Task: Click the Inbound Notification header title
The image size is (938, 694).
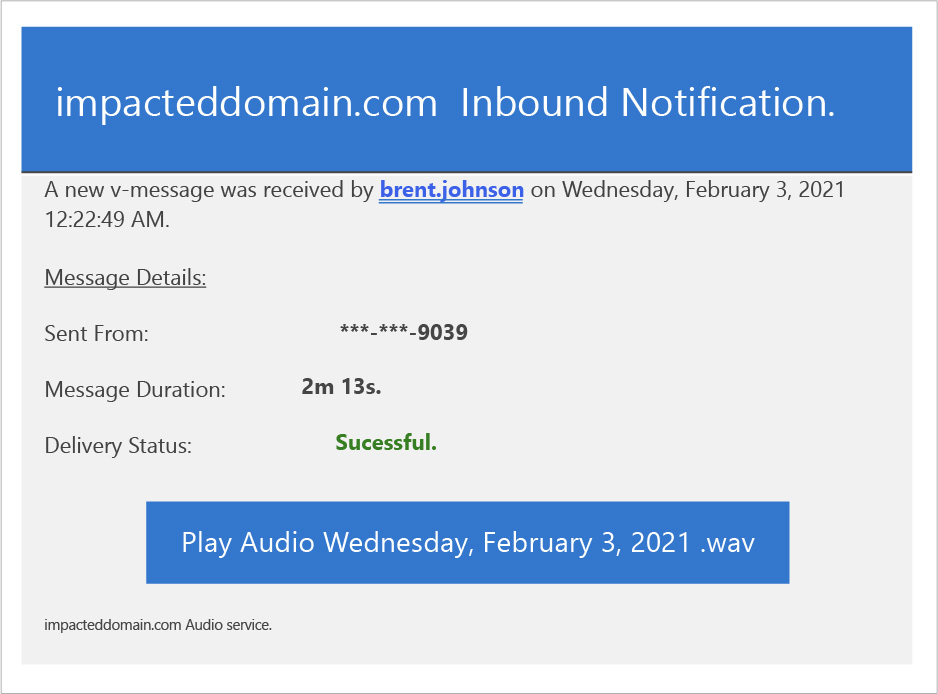Action: 646,103
